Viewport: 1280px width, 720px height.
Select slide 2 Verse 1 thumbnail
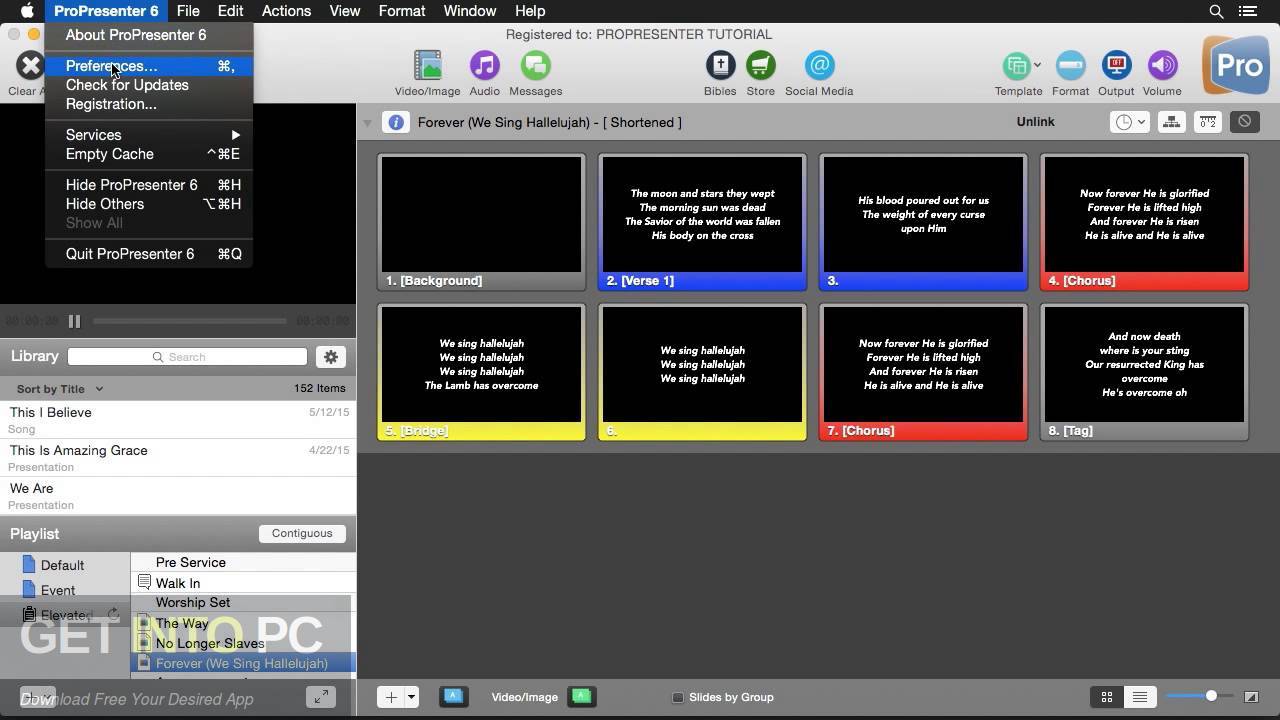click(x=702, y=222)
